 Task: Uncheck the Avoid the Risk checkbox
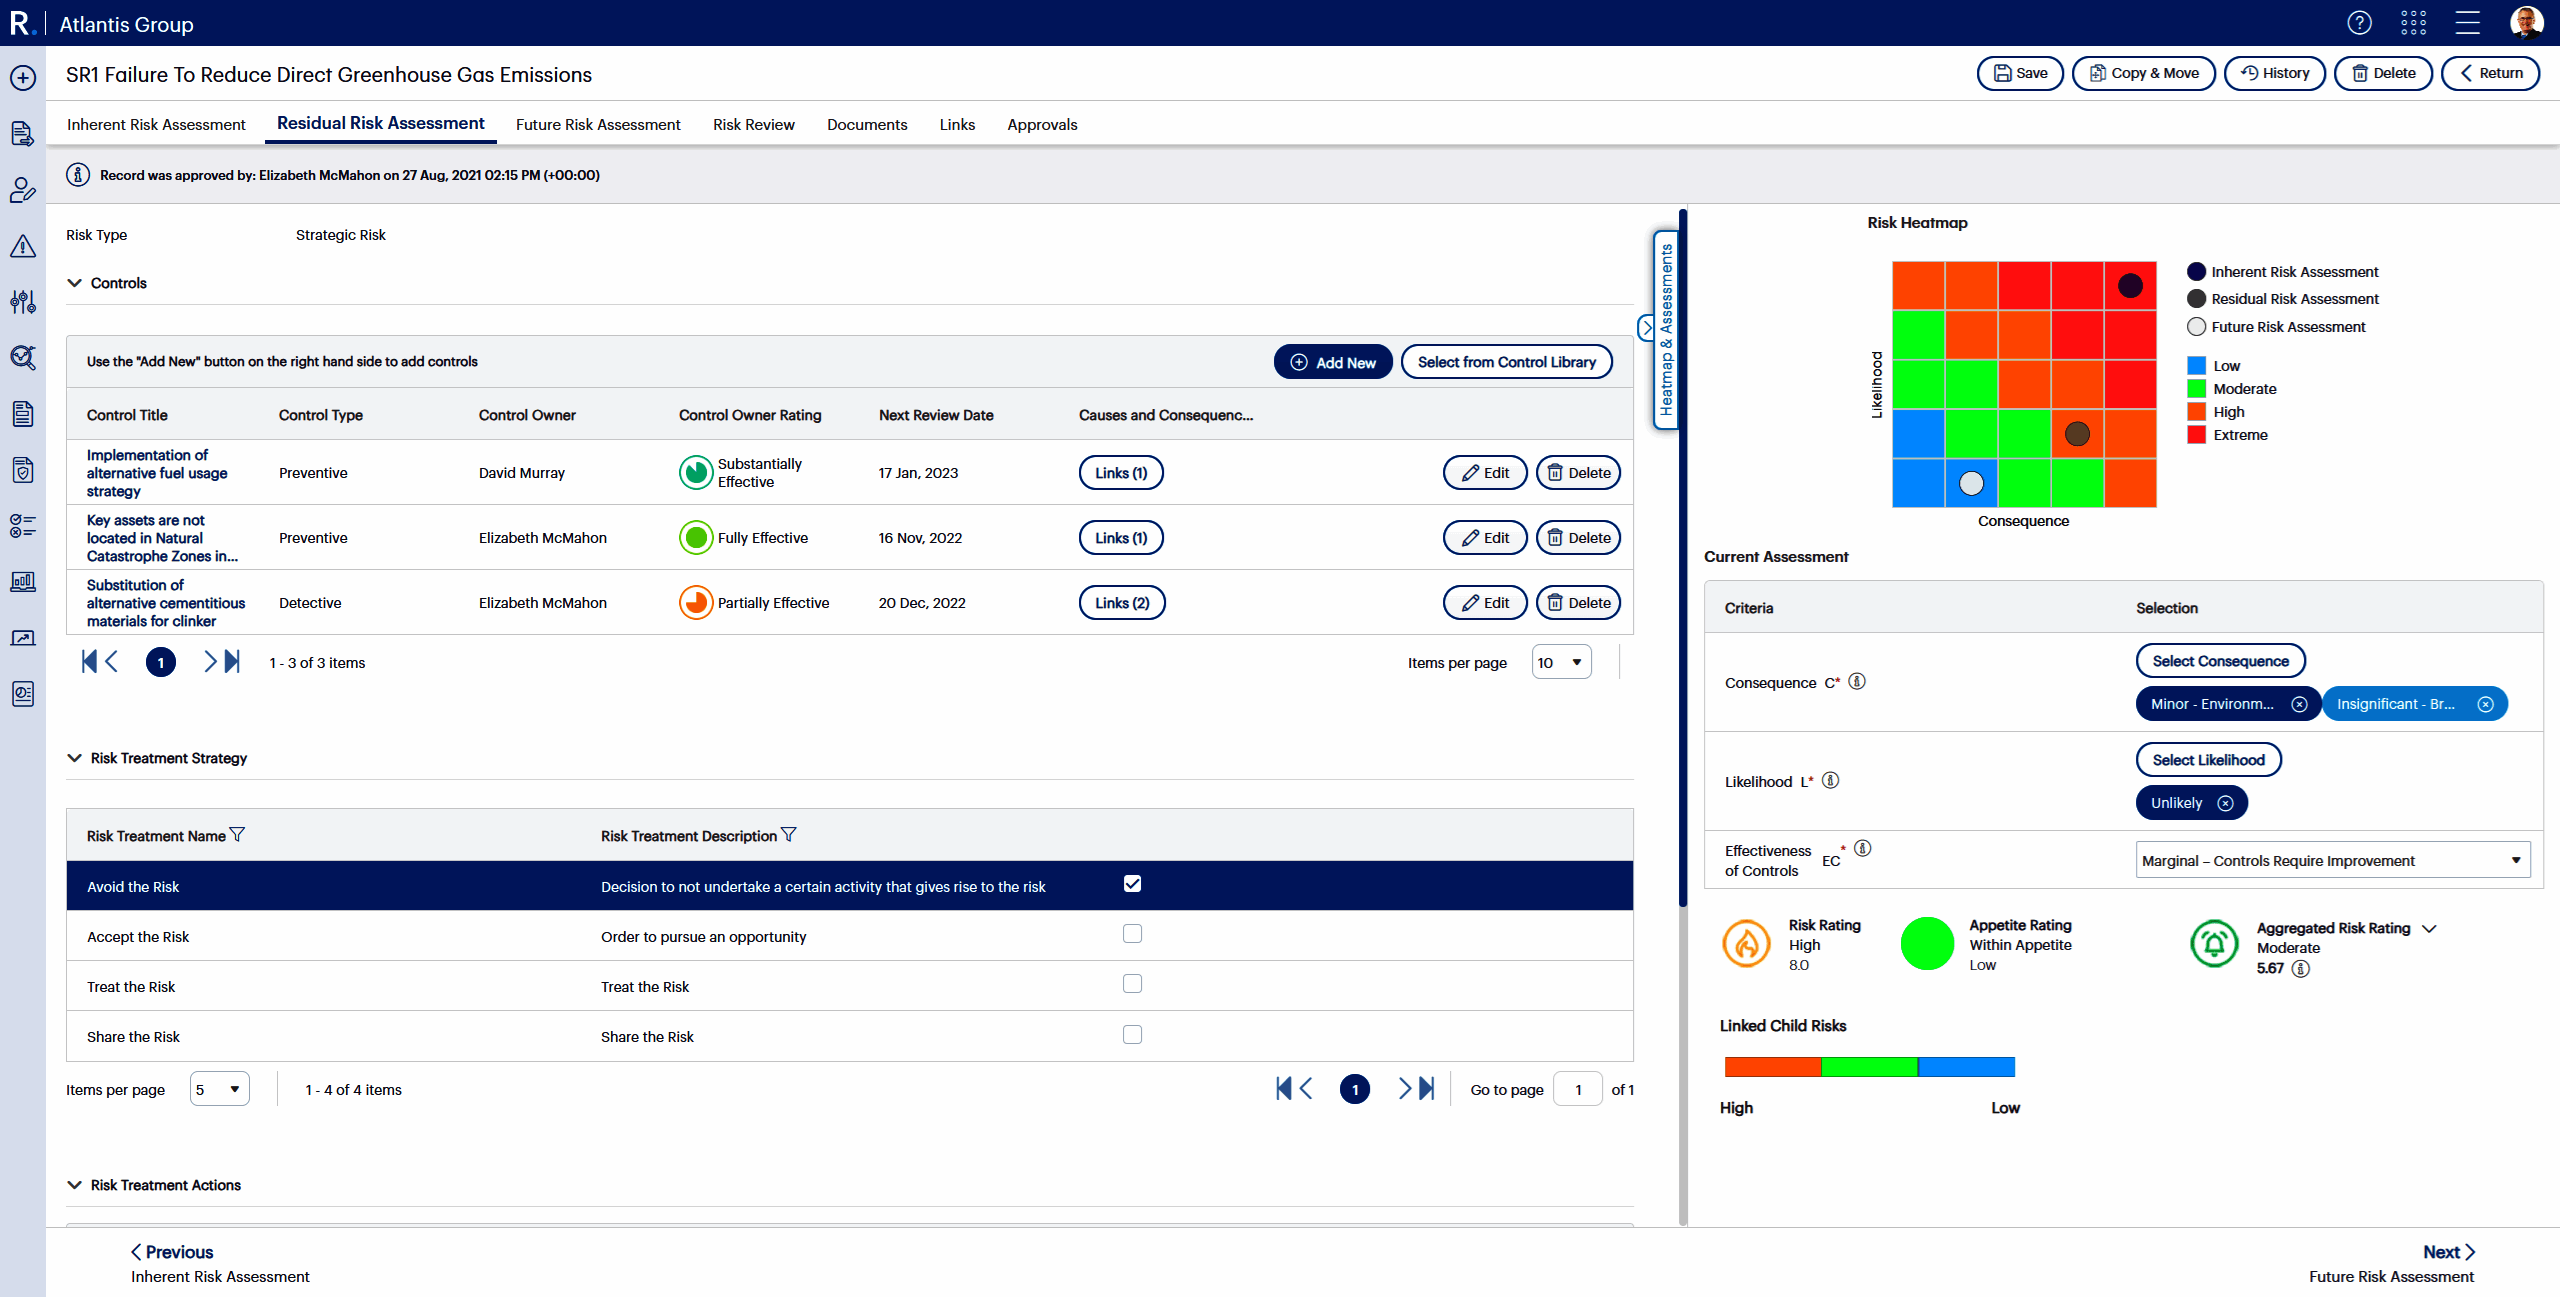click(1132, 884)
